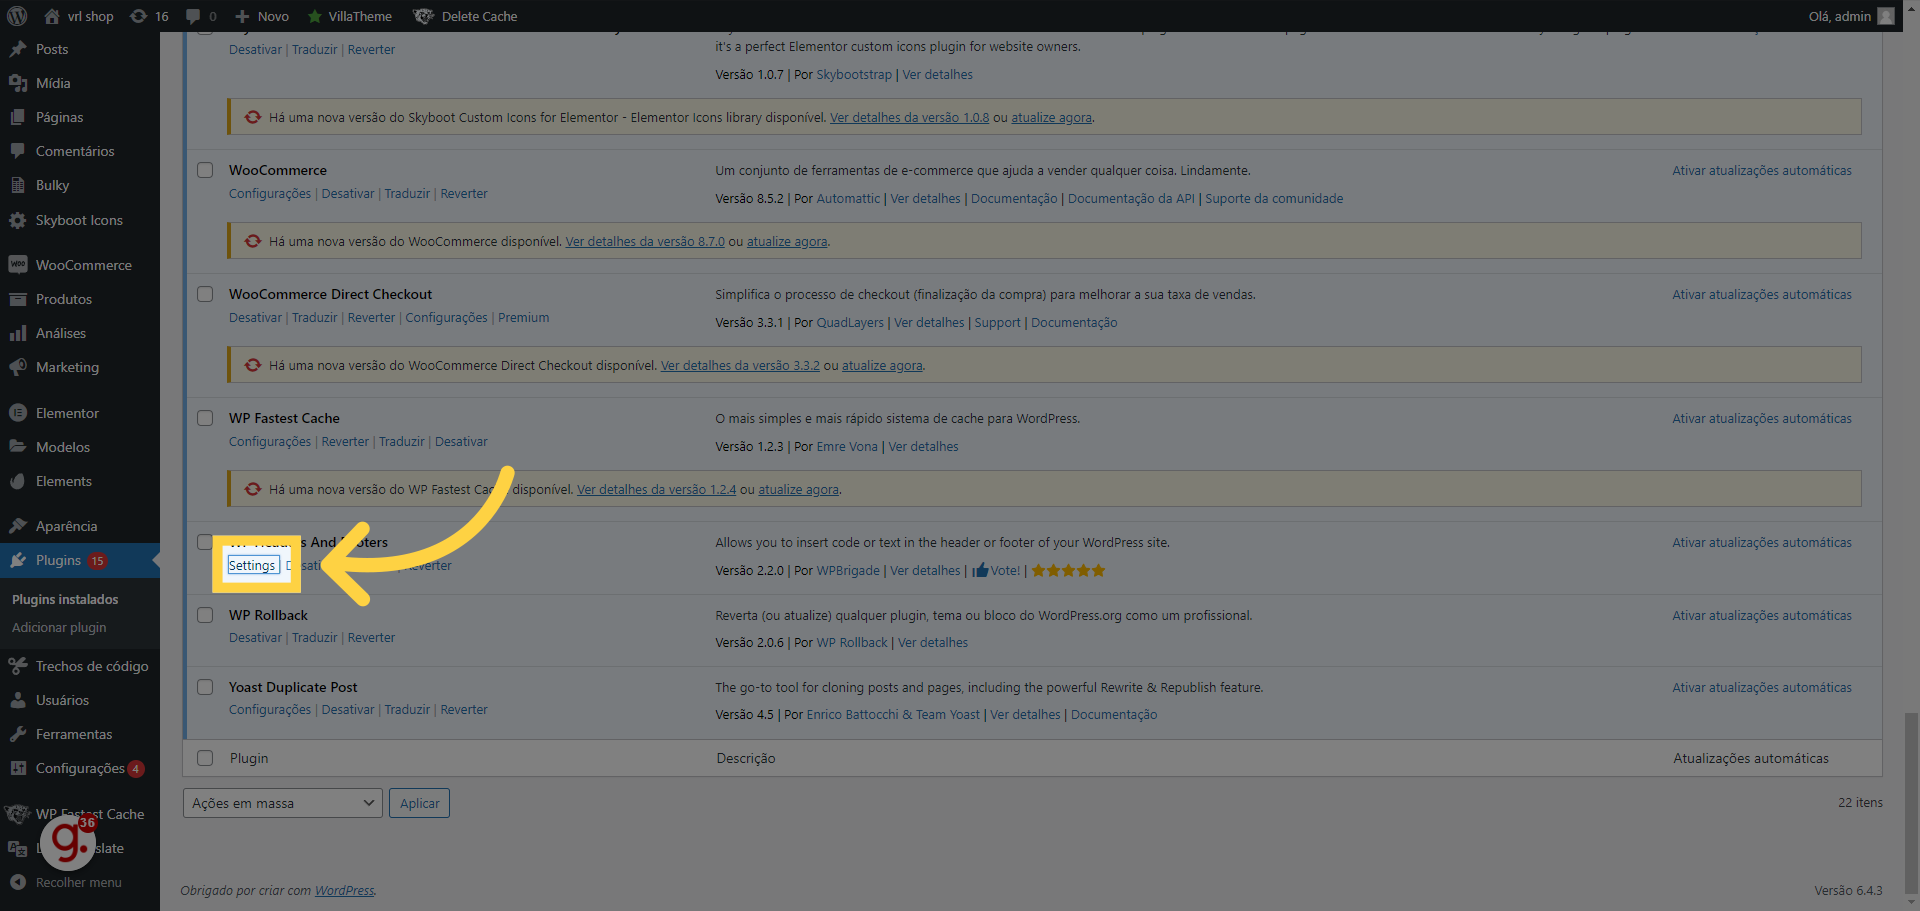The image size is (1920, 911).
Task: Click the Aplicar bulk action button
Action: click(x=419, y=803)
